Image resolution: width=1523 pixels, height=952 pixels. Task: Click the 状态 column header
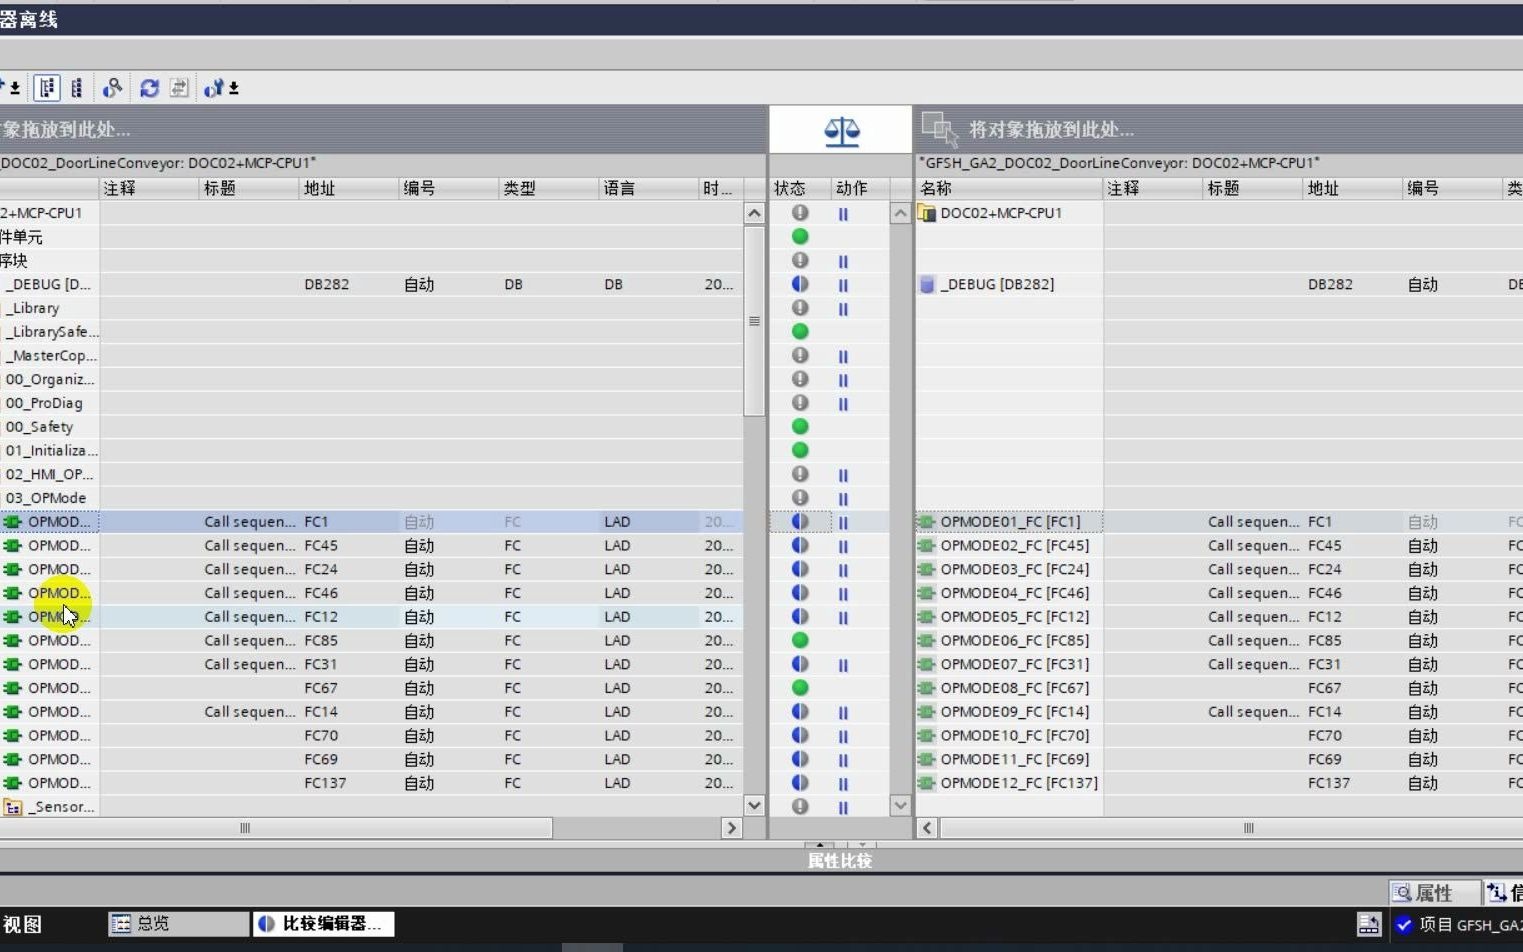800,188
